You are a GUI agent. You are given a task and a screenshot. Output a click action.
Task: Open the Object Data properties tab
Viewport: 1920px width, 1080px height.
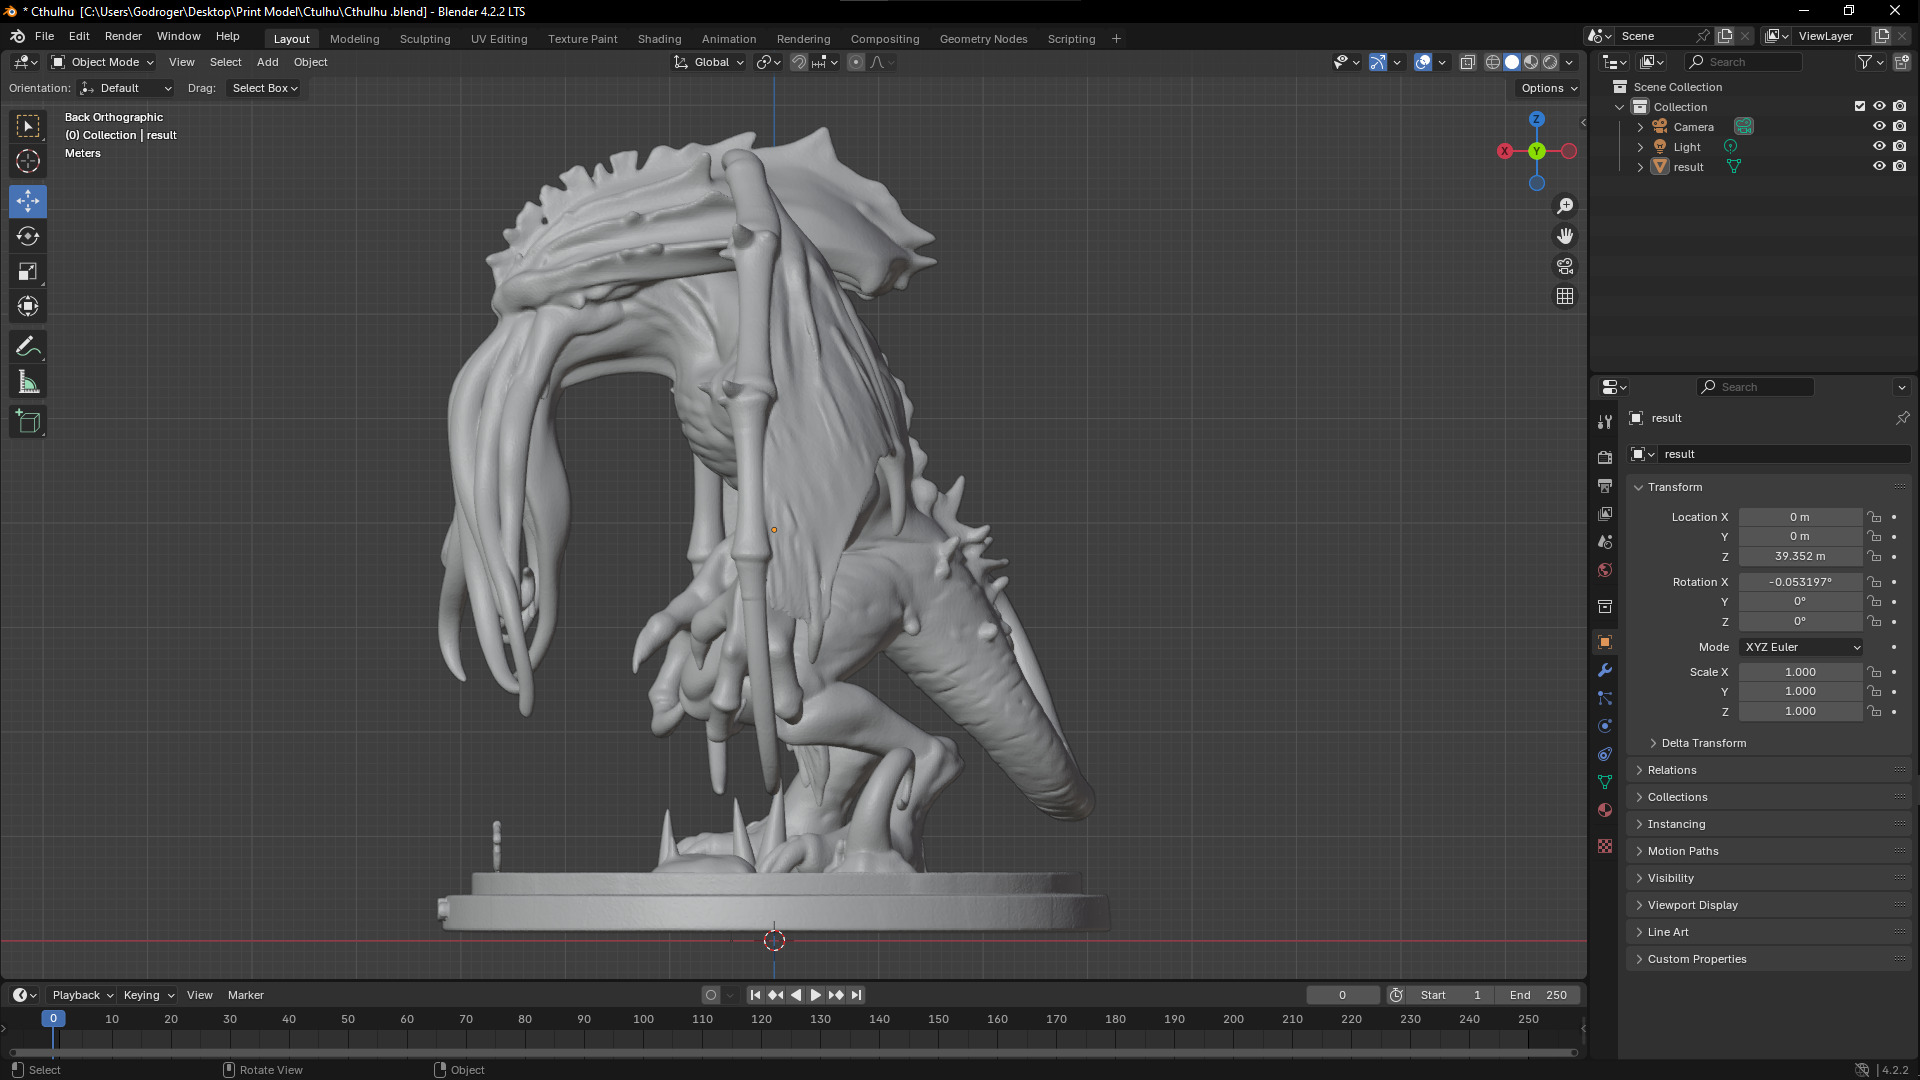coord(1605,782)
